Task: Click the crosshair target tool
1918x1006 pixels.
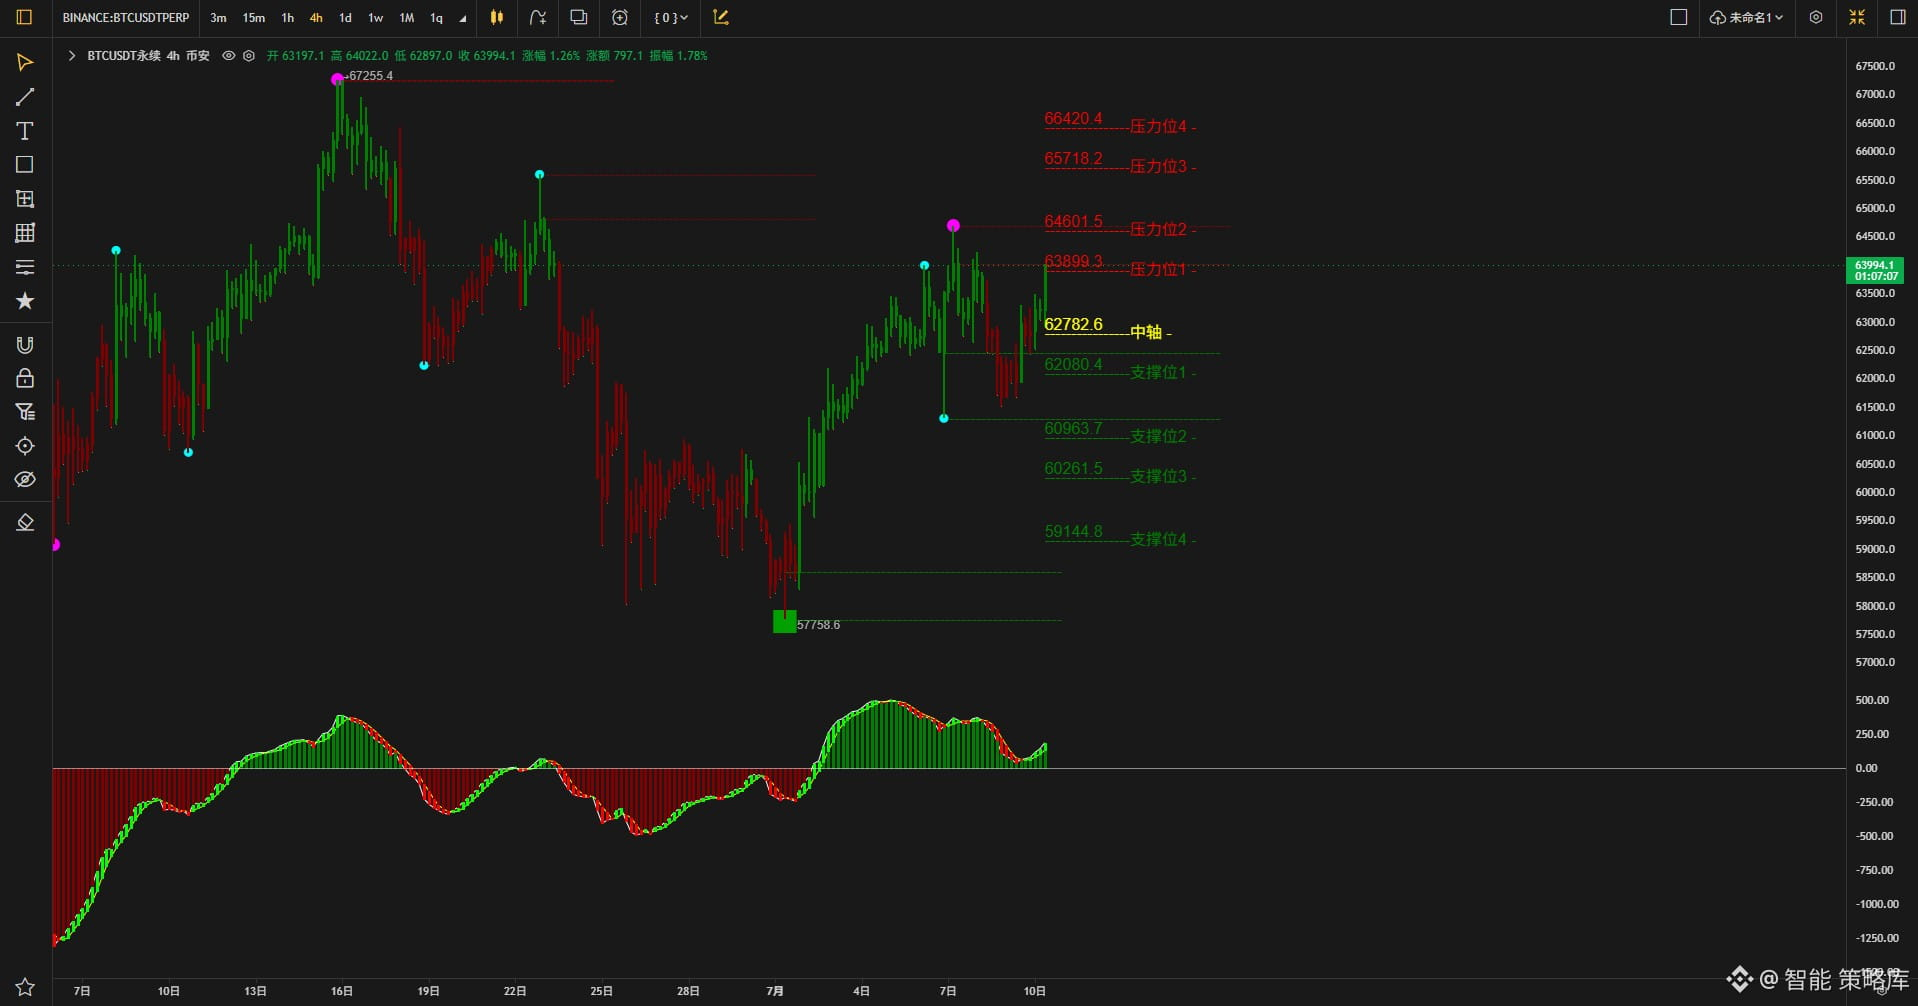Action: 25,446
